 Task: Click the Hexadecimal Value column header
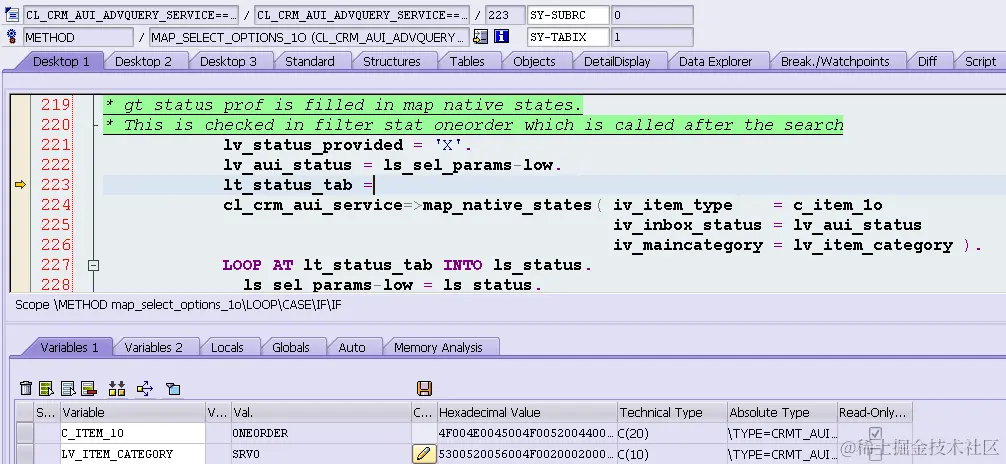(x=527, y=413)
